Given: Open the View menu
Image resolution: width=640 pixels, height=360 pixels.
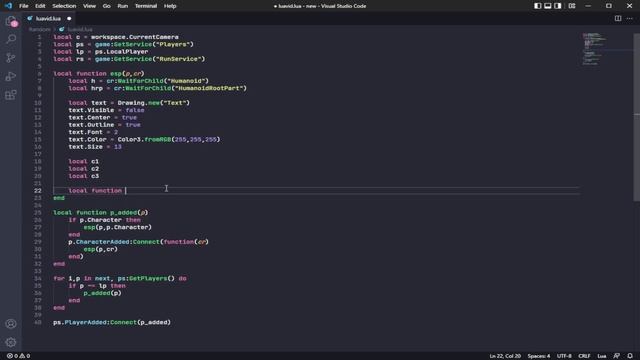Looking at the screenshot, I should click(89, 6).
